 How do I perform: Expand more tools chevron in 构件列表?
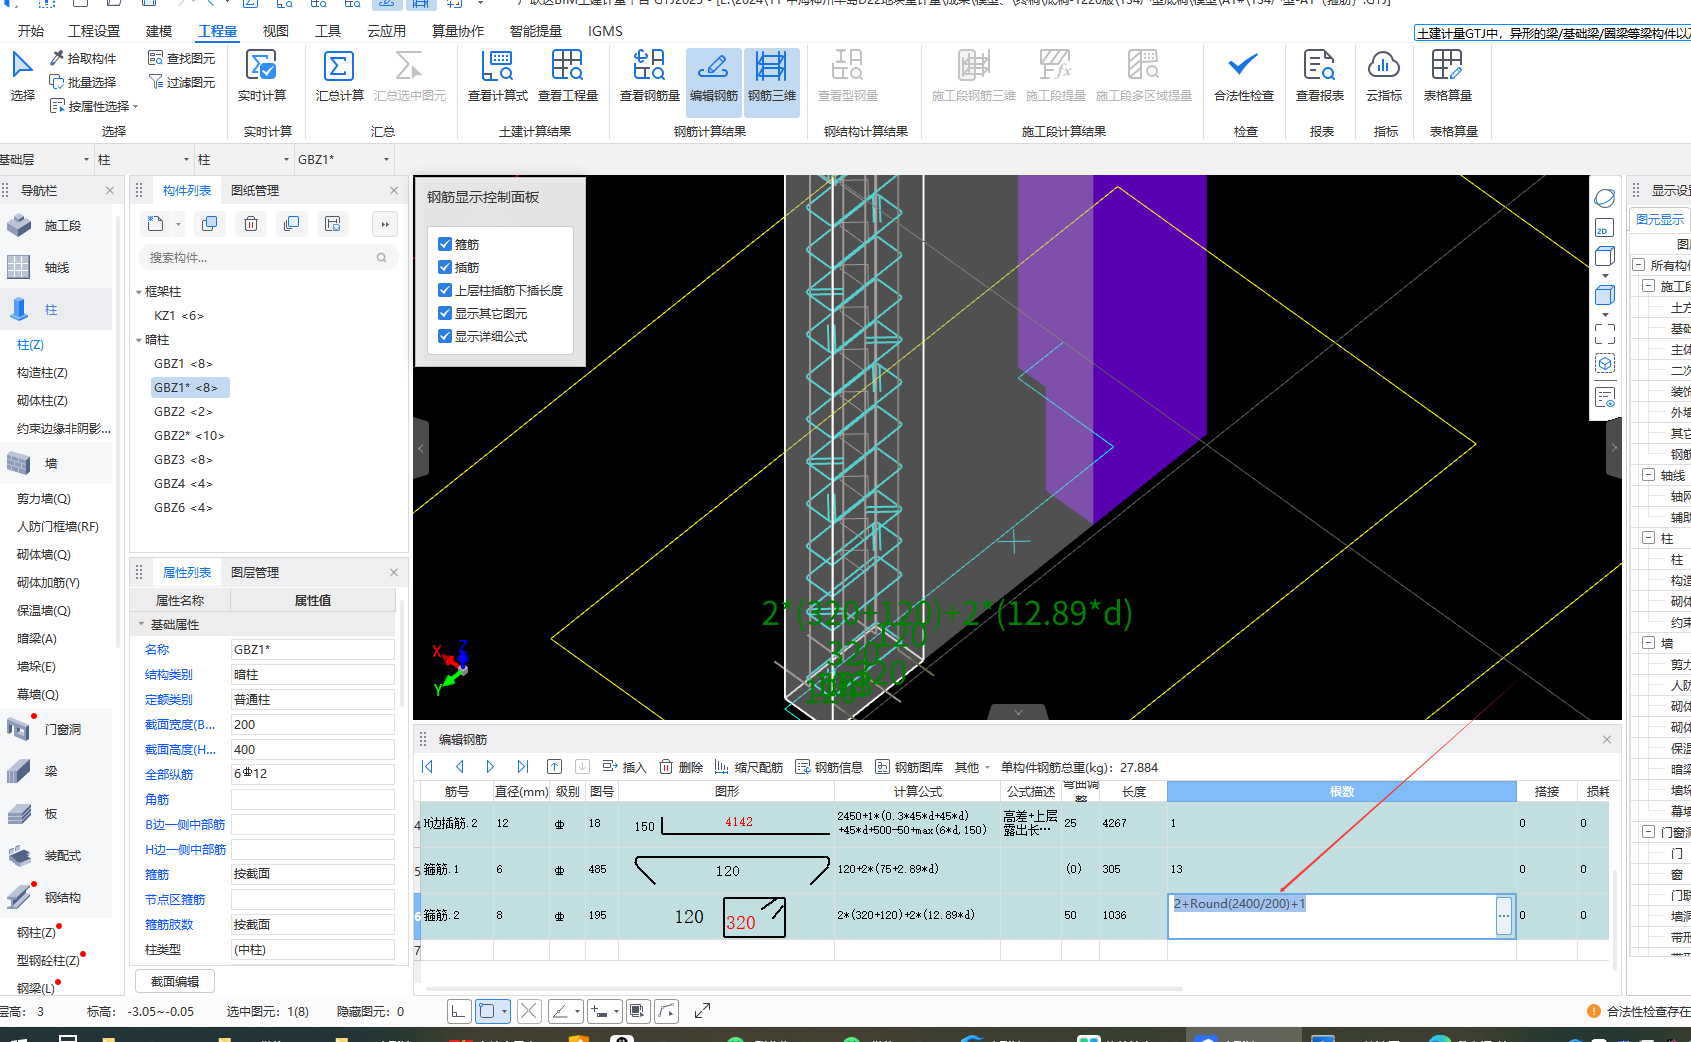click(385, 224)
